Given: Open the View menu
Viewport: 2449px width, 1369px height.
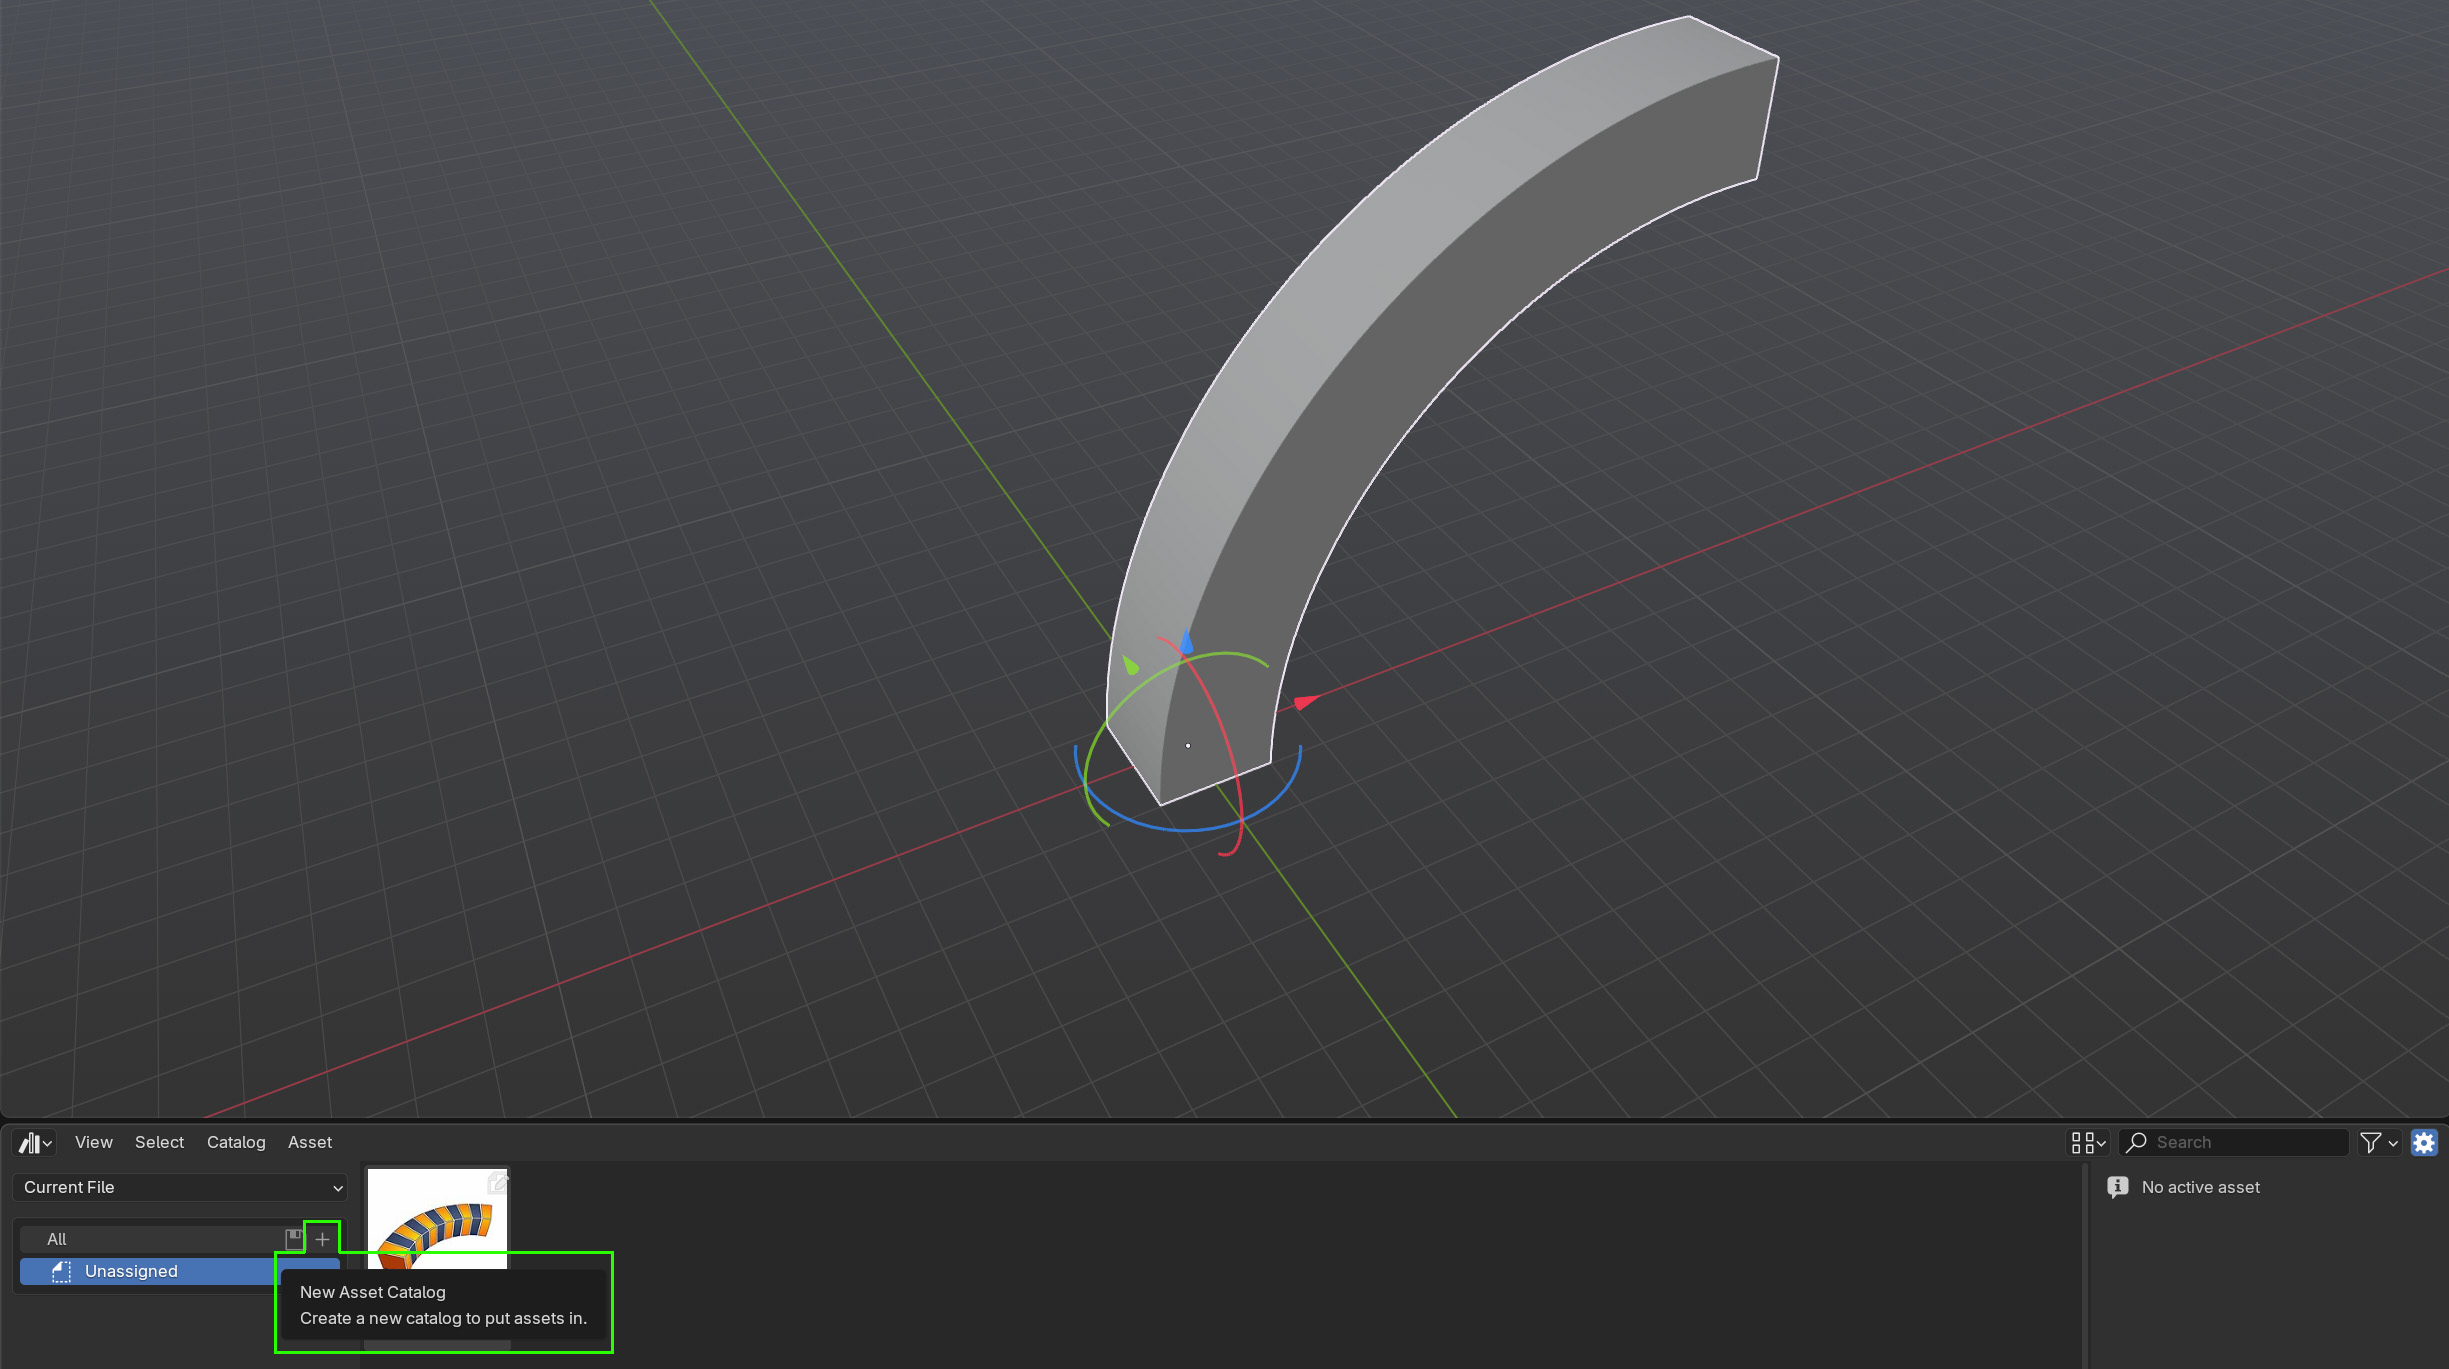Looking at the screenshot, I should [x=94, y=1142].
